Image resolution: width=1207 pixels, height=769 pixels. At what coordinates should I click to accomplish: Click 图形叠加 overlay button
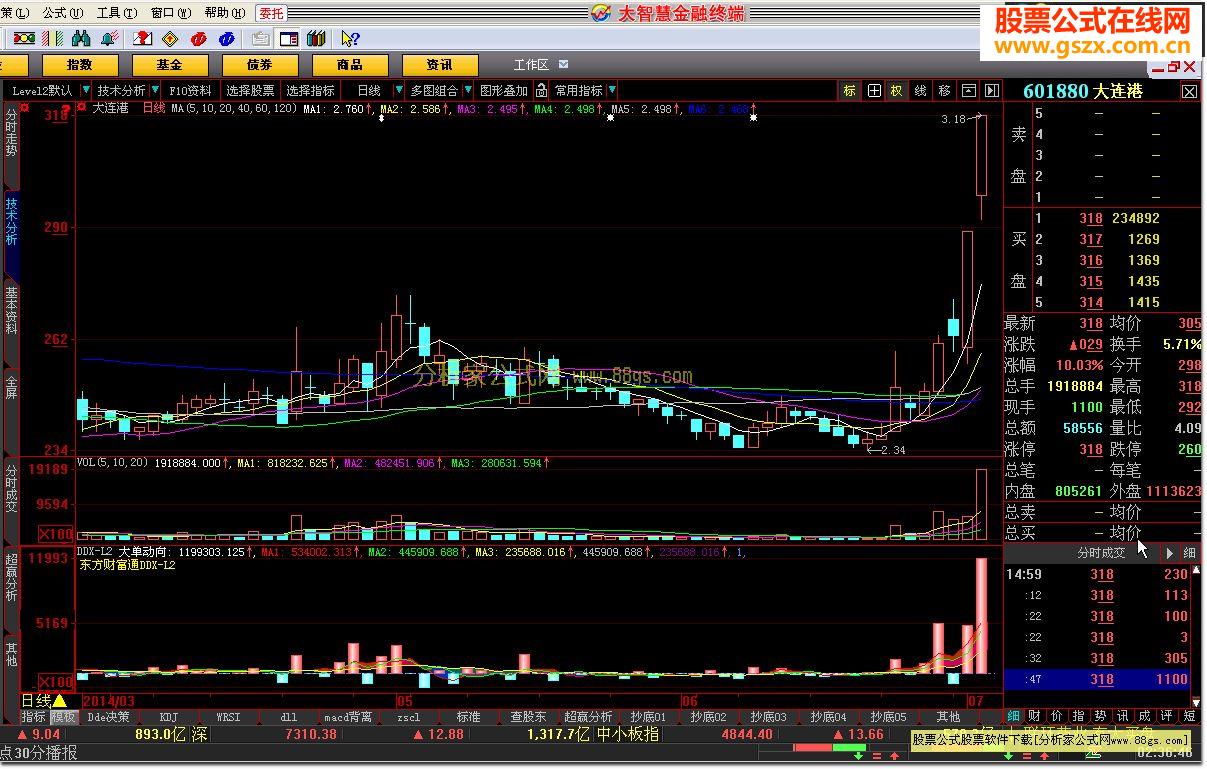(504, 91)
